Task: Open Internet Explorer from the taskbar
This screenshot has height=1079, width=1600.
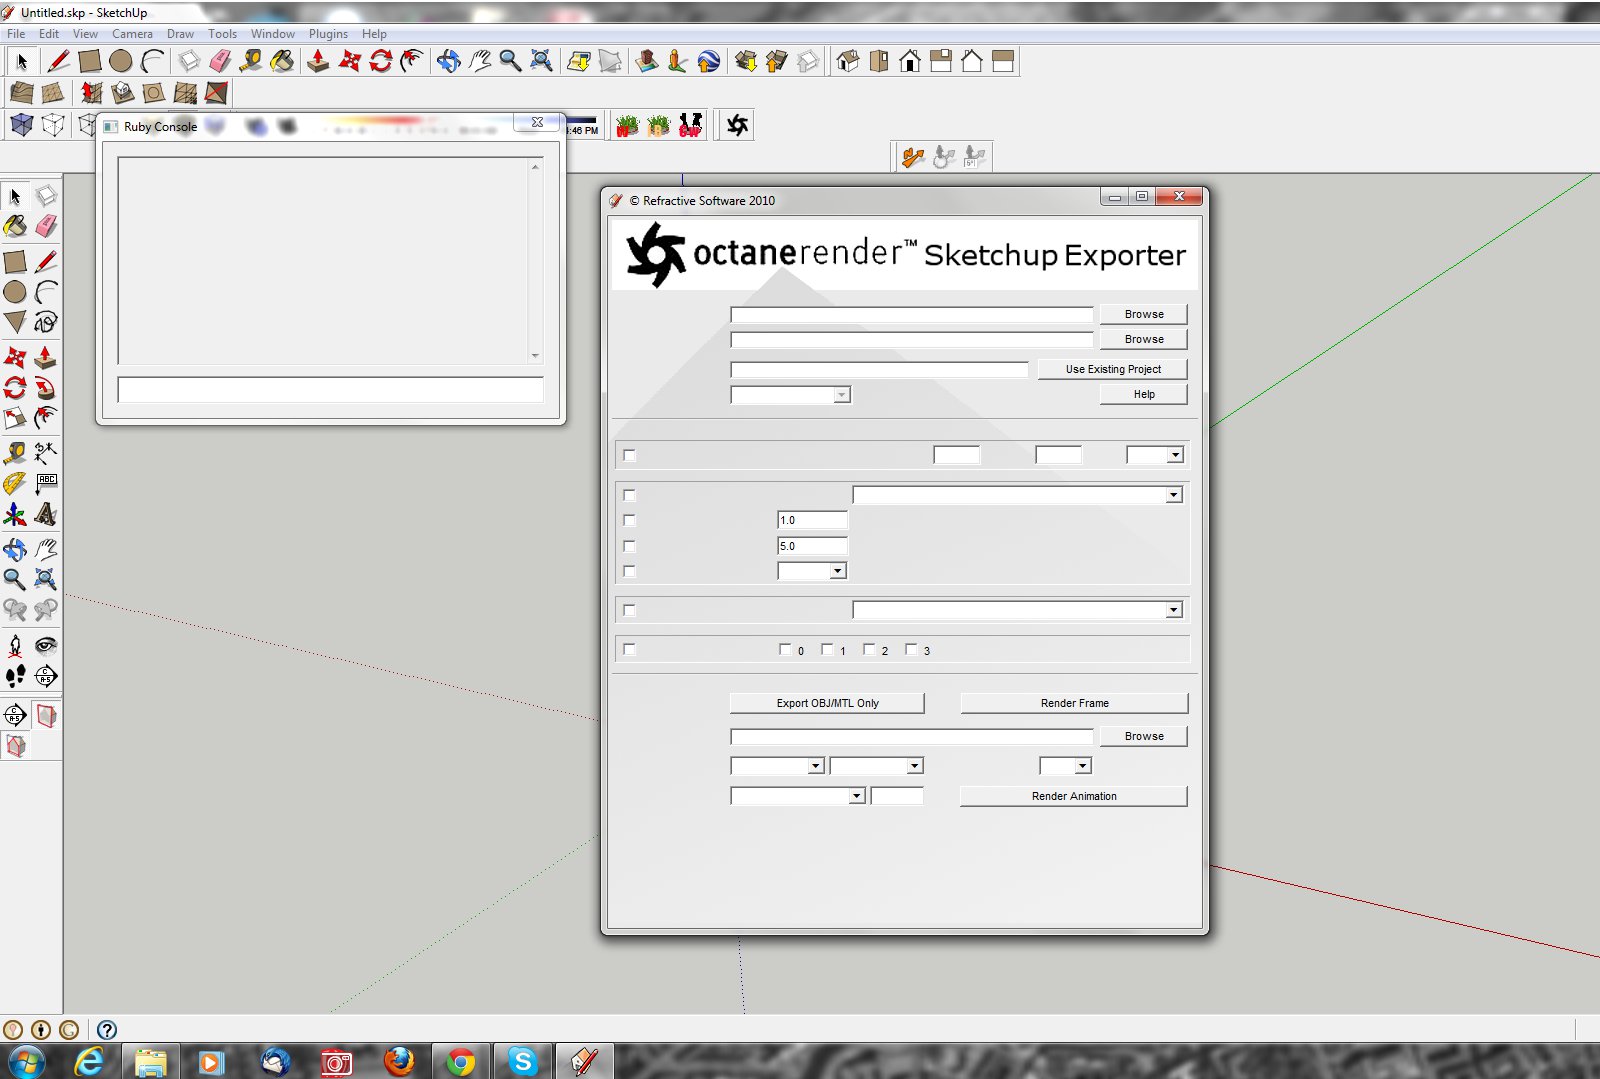Action: coord(89,1061)
